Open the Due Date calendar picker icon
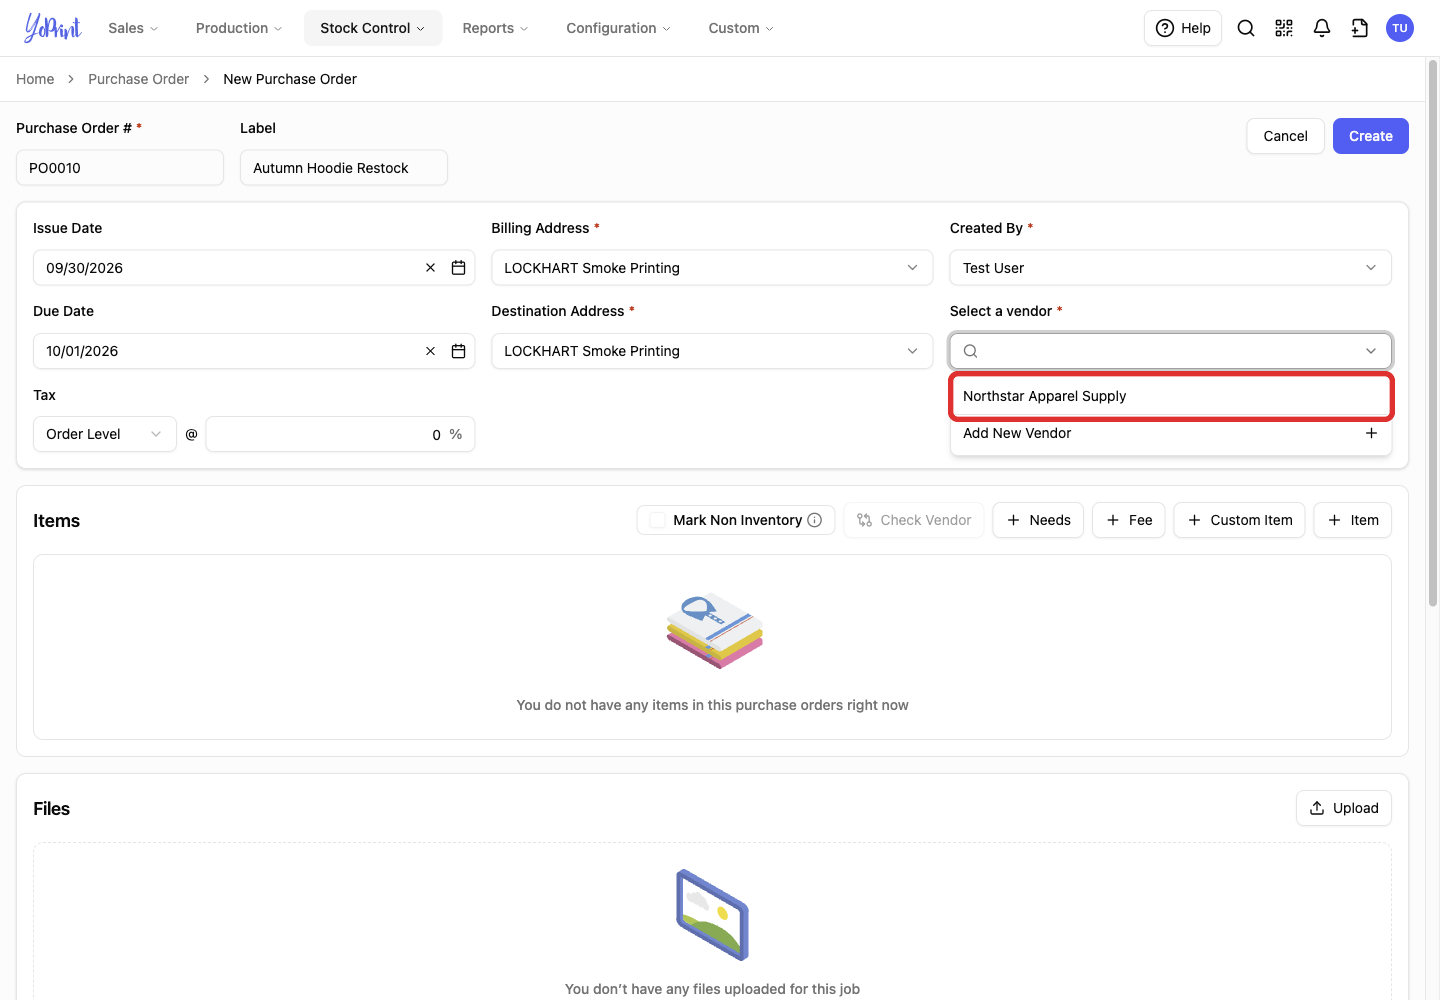The height and width of the screenshot is (1000, 1440). (459, 351)
